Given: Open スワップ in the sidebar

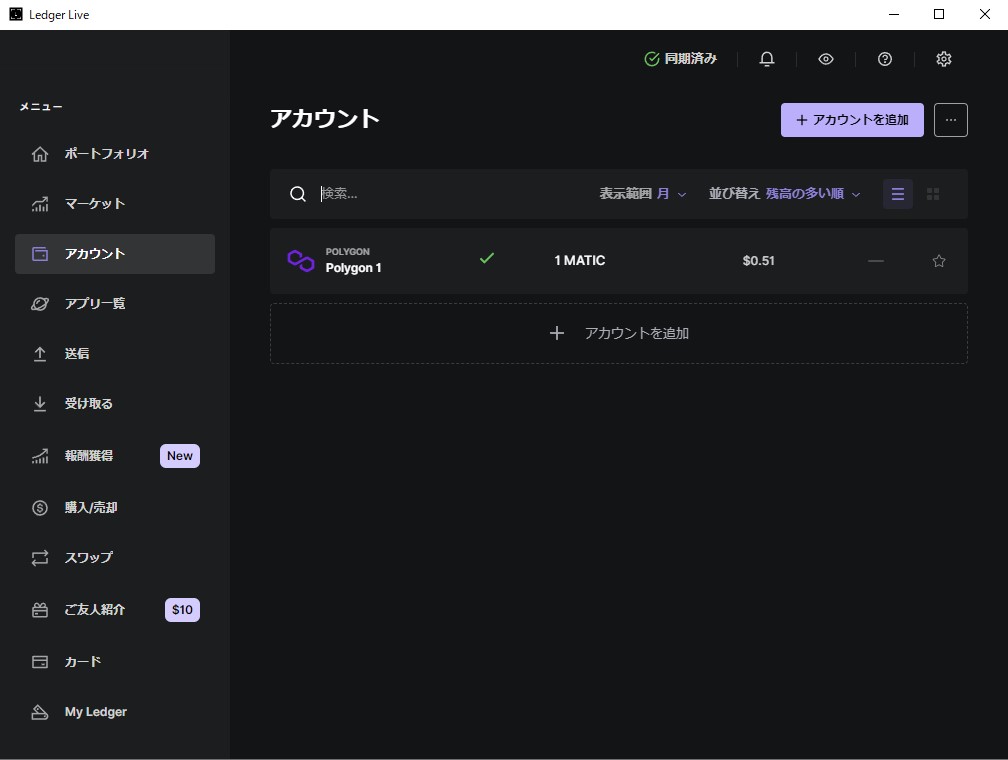Looking at the screenshot, I should [x=114, y=557].
